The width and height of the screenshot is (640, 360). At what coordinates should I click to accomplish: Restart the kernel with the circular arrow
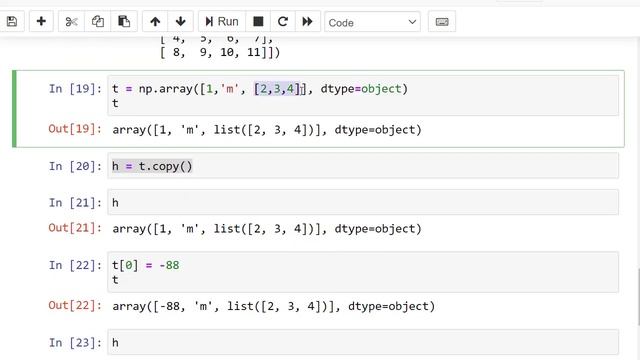click(x=282, y=22)
